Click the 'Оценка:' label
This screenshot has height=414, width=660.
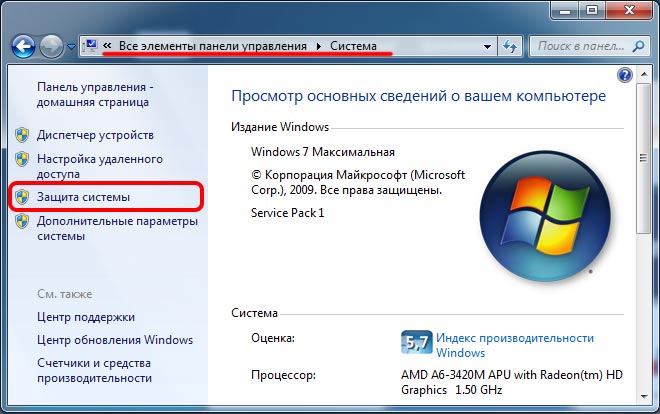(273, 338)
